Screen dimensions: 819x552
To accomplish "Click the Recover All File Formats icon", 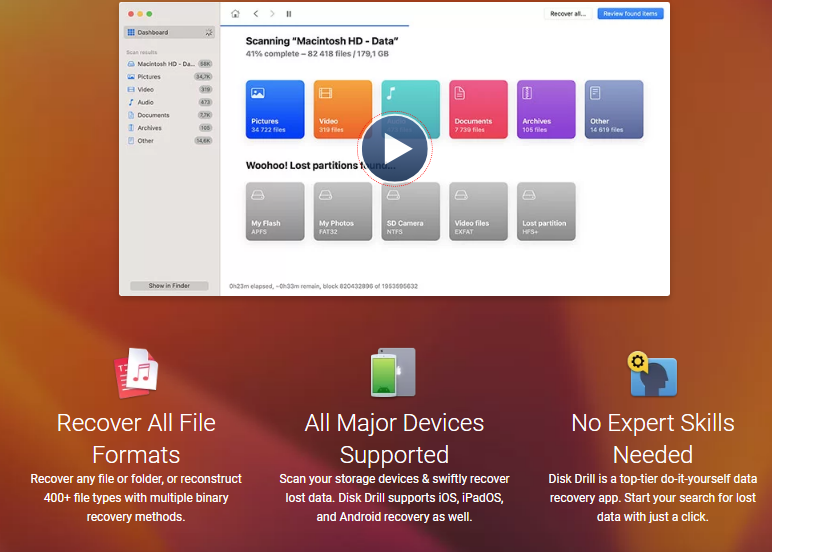I will [136, 373].
